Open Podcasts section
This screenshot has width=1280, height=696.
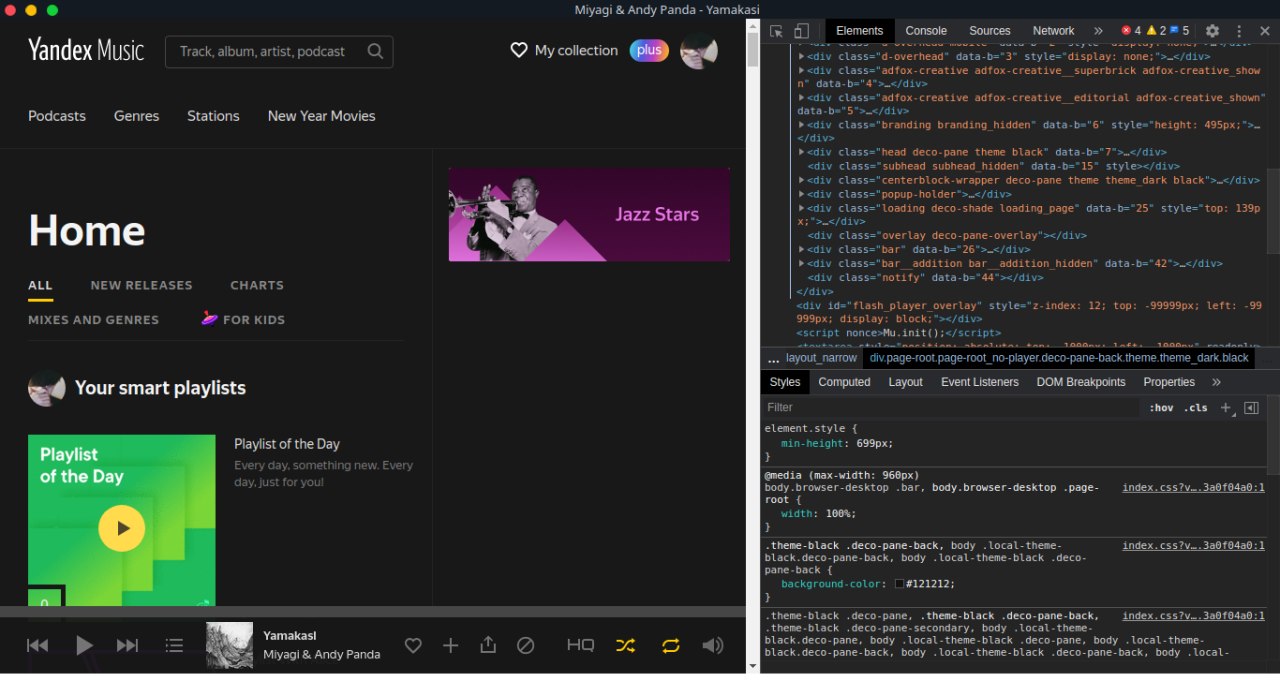coord(57,116)
